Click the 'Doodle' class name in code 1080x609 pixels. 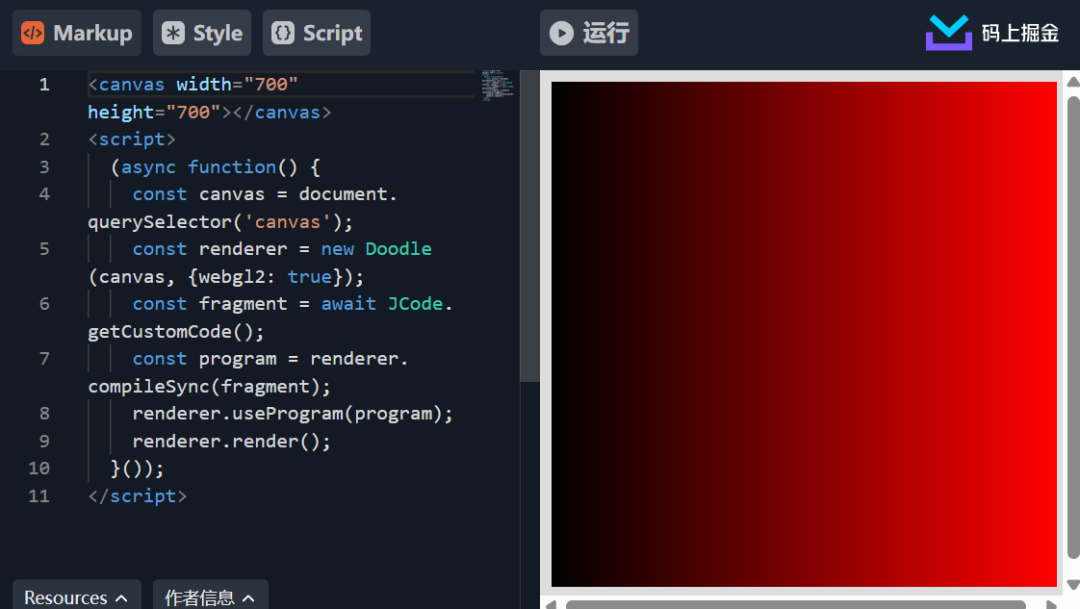[398, 249]
